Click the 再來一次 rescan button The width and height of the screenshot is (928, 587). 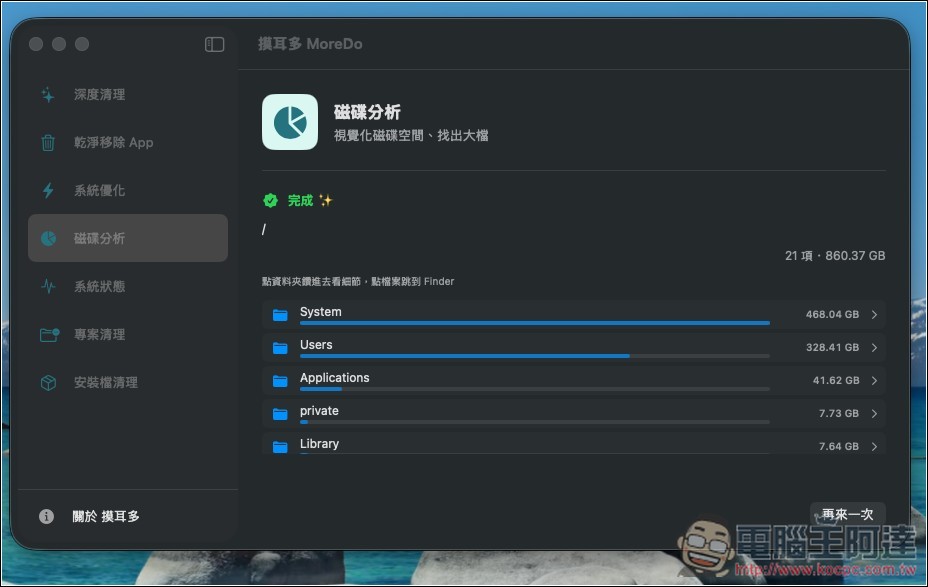848,514
